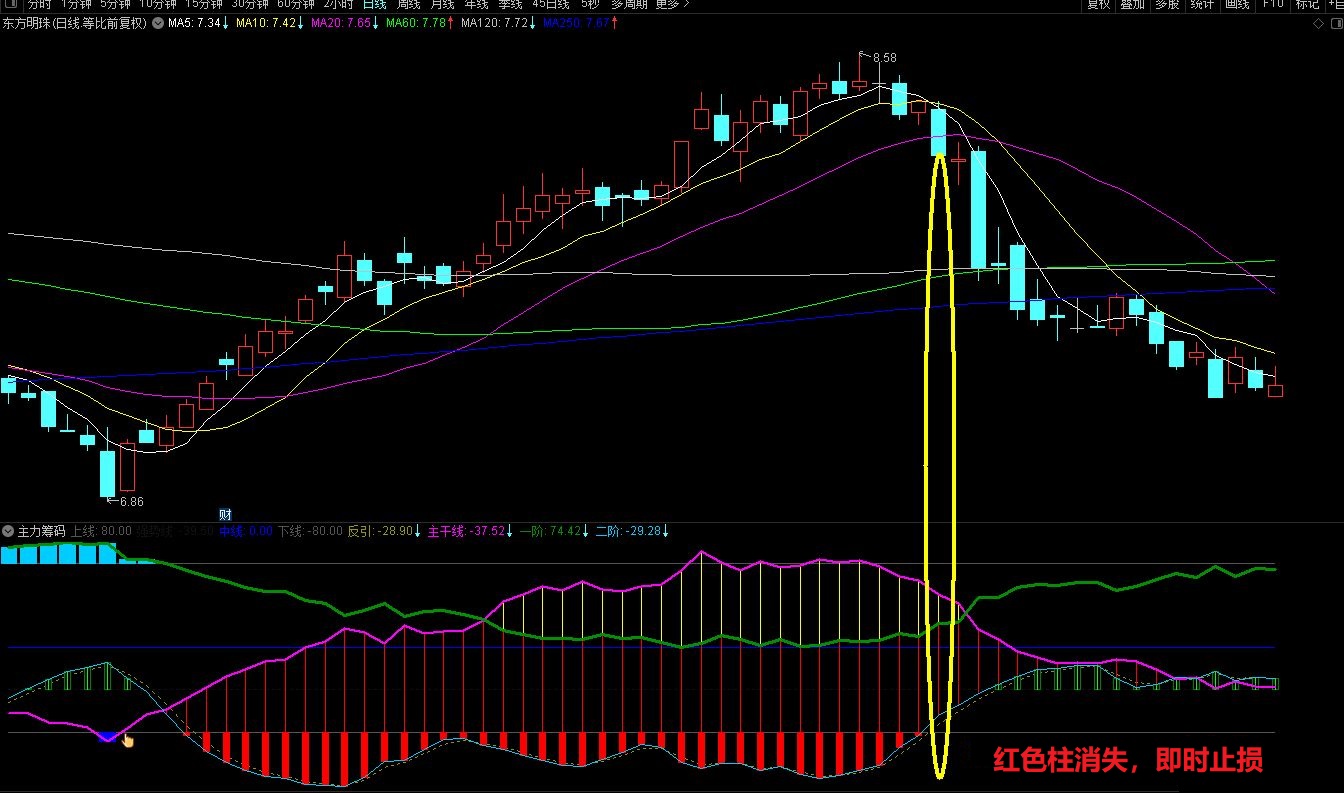
Task: Click the diamond icon at chart top right
Action: [1317, 23]
